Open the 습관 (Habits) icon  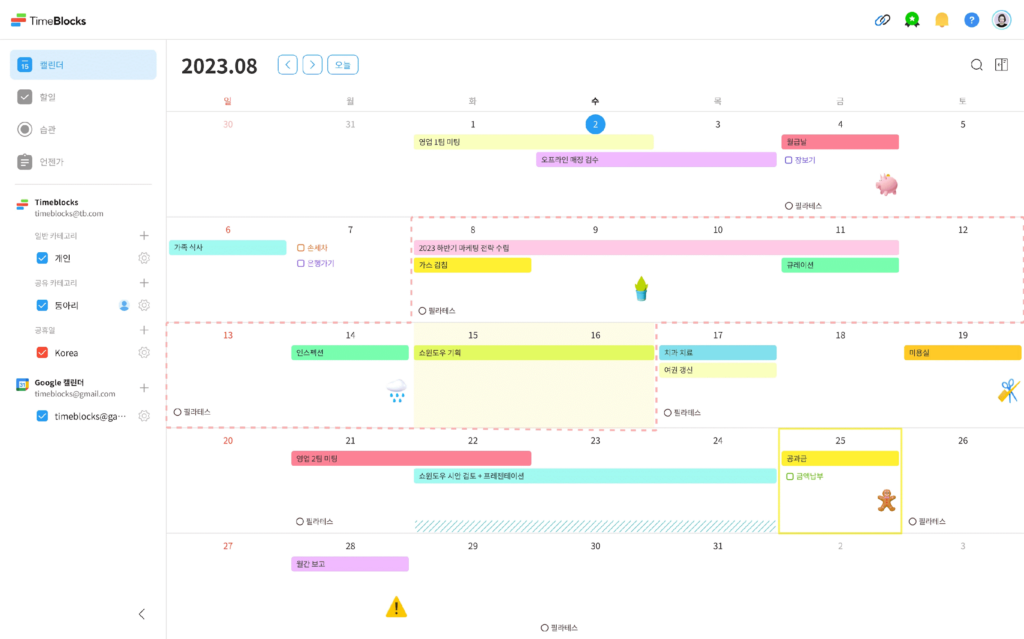[25, 129]
